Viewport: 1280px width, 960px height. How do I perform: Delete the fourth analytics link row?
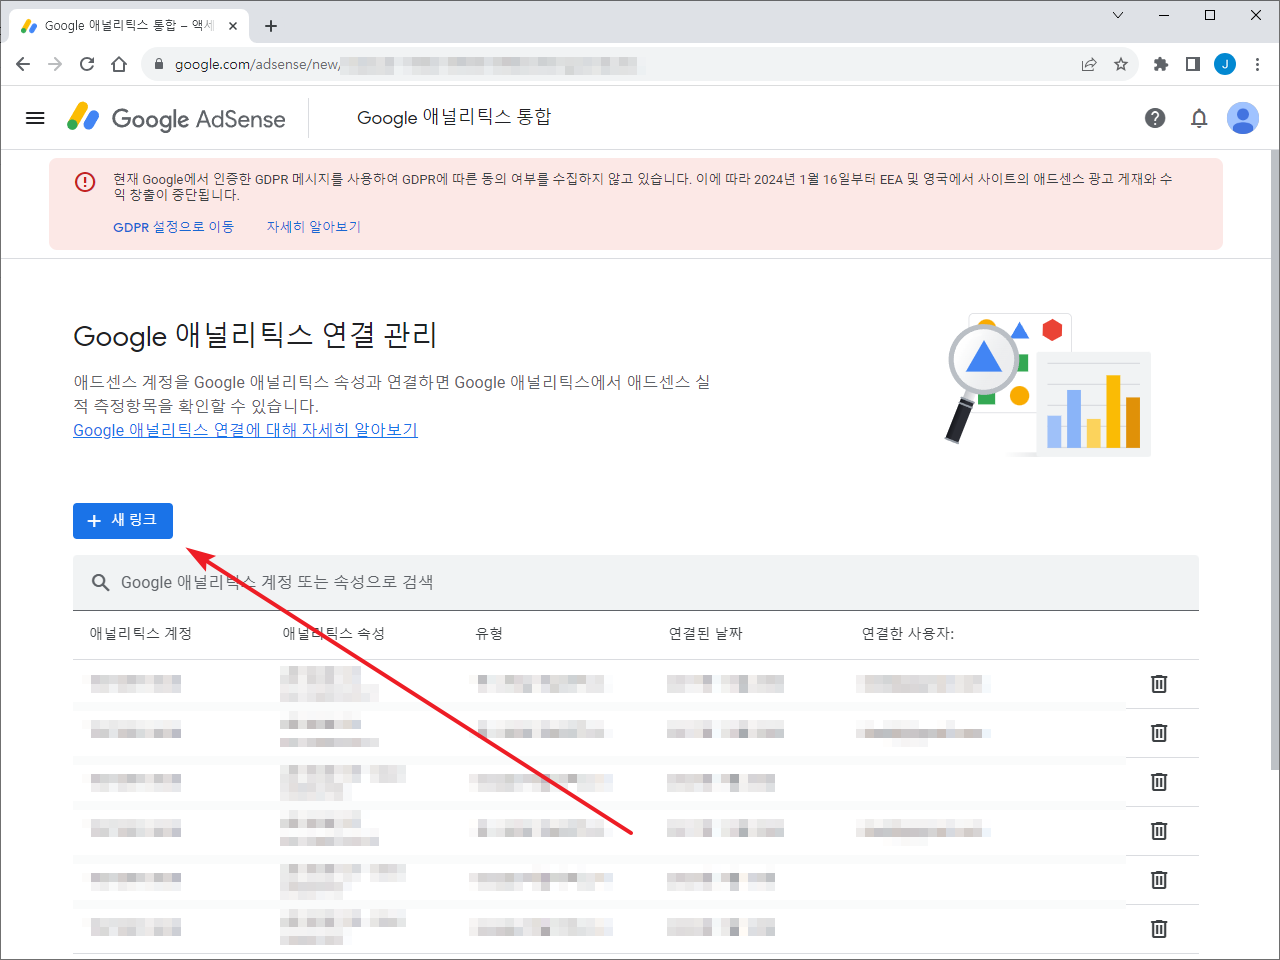[1159, 831]
